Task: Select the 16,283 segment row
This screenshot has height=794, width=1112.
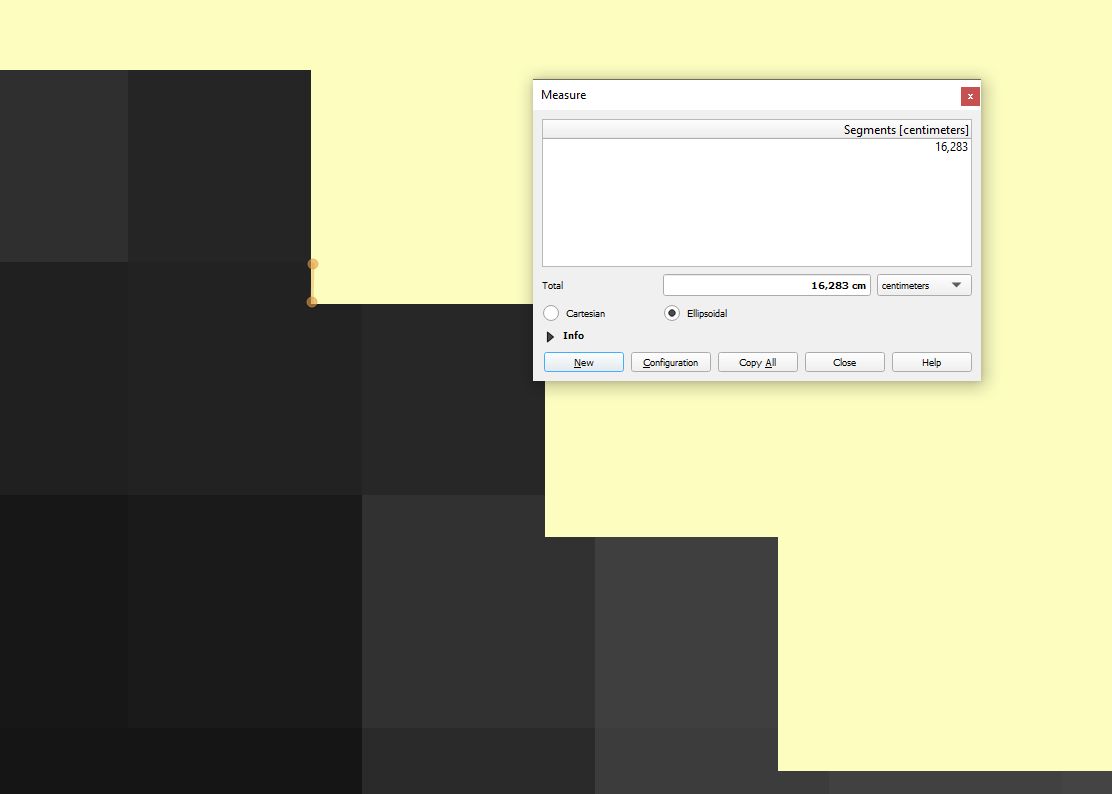Action: [x=757, y=147]
